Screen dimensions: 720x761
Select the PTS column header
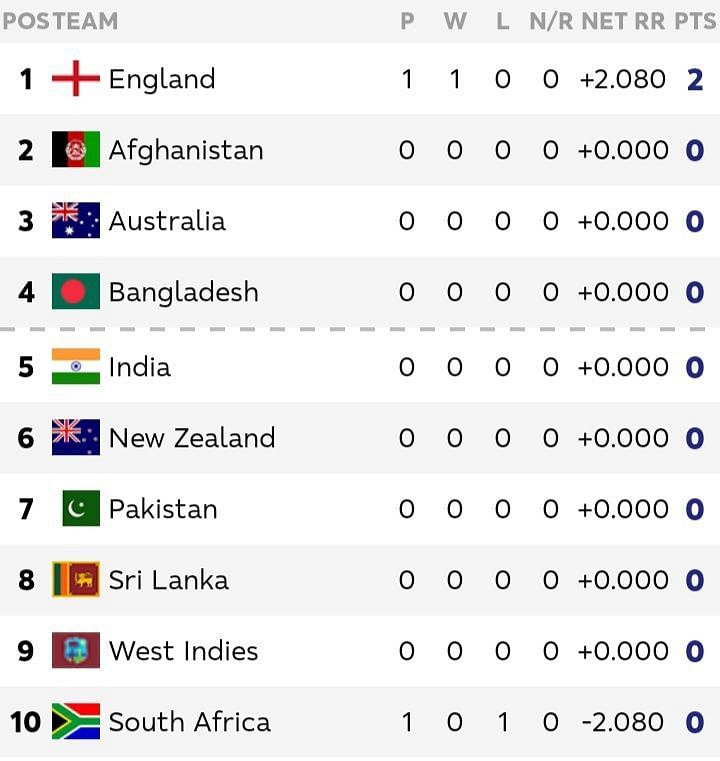[695, 21]
